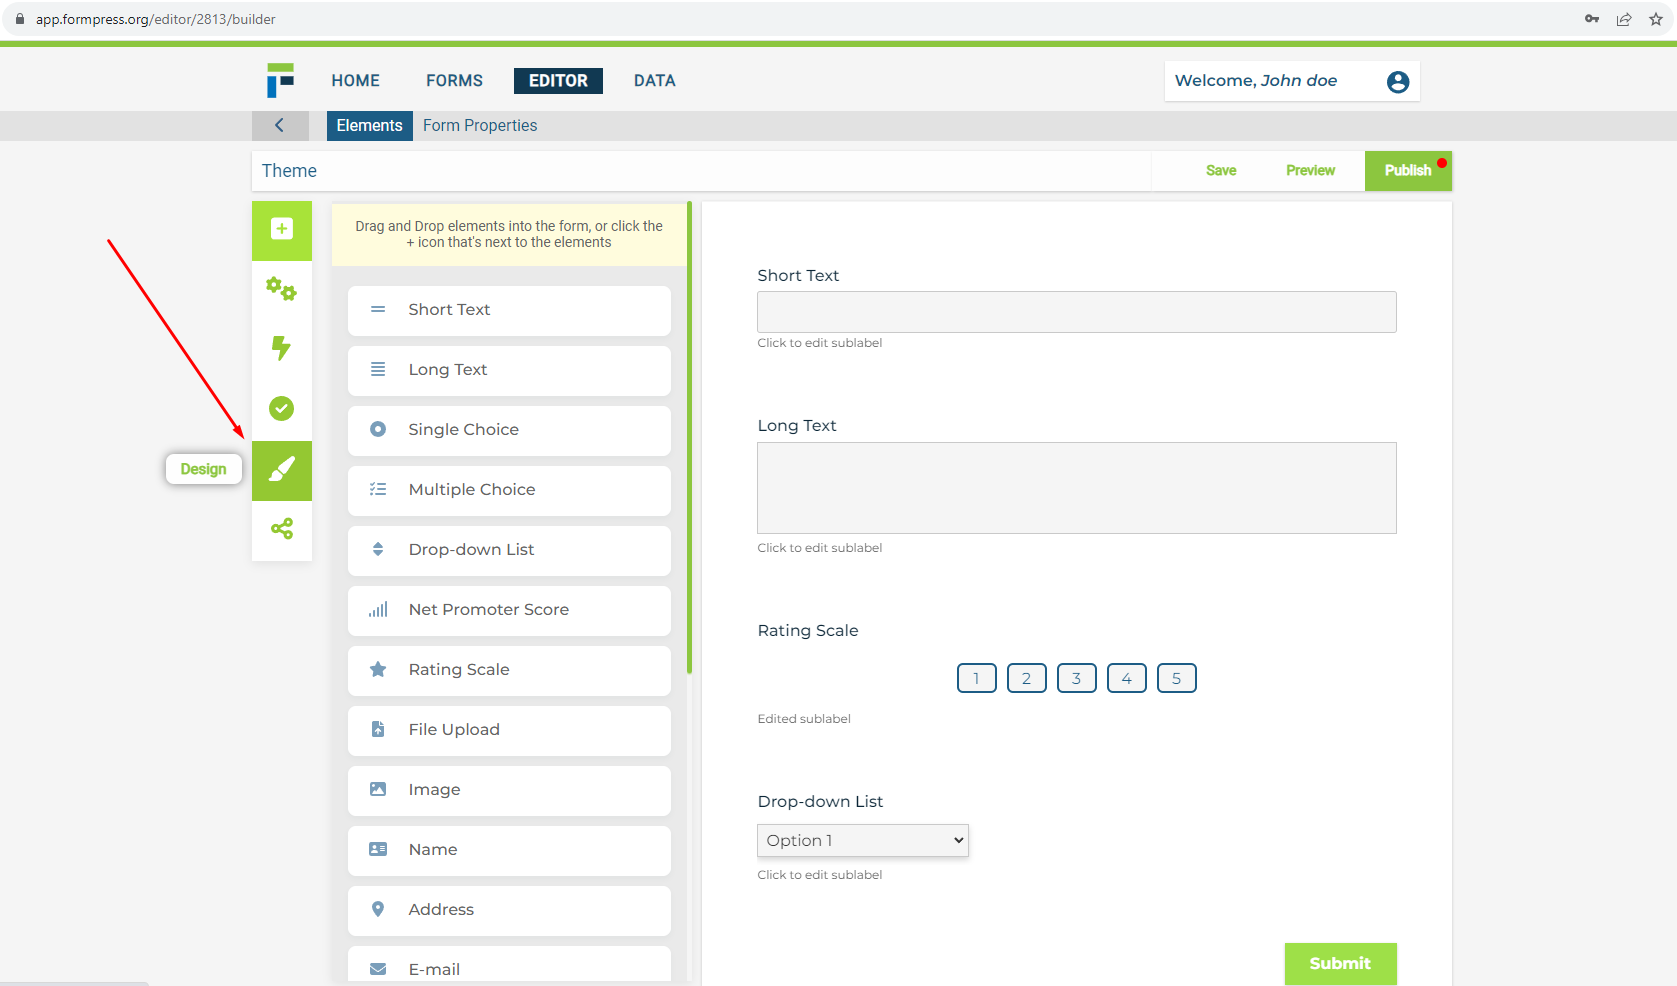Open the Design paintbrush icon
Viewport: 1677px width, 986px height.
[x=282, y=469]
